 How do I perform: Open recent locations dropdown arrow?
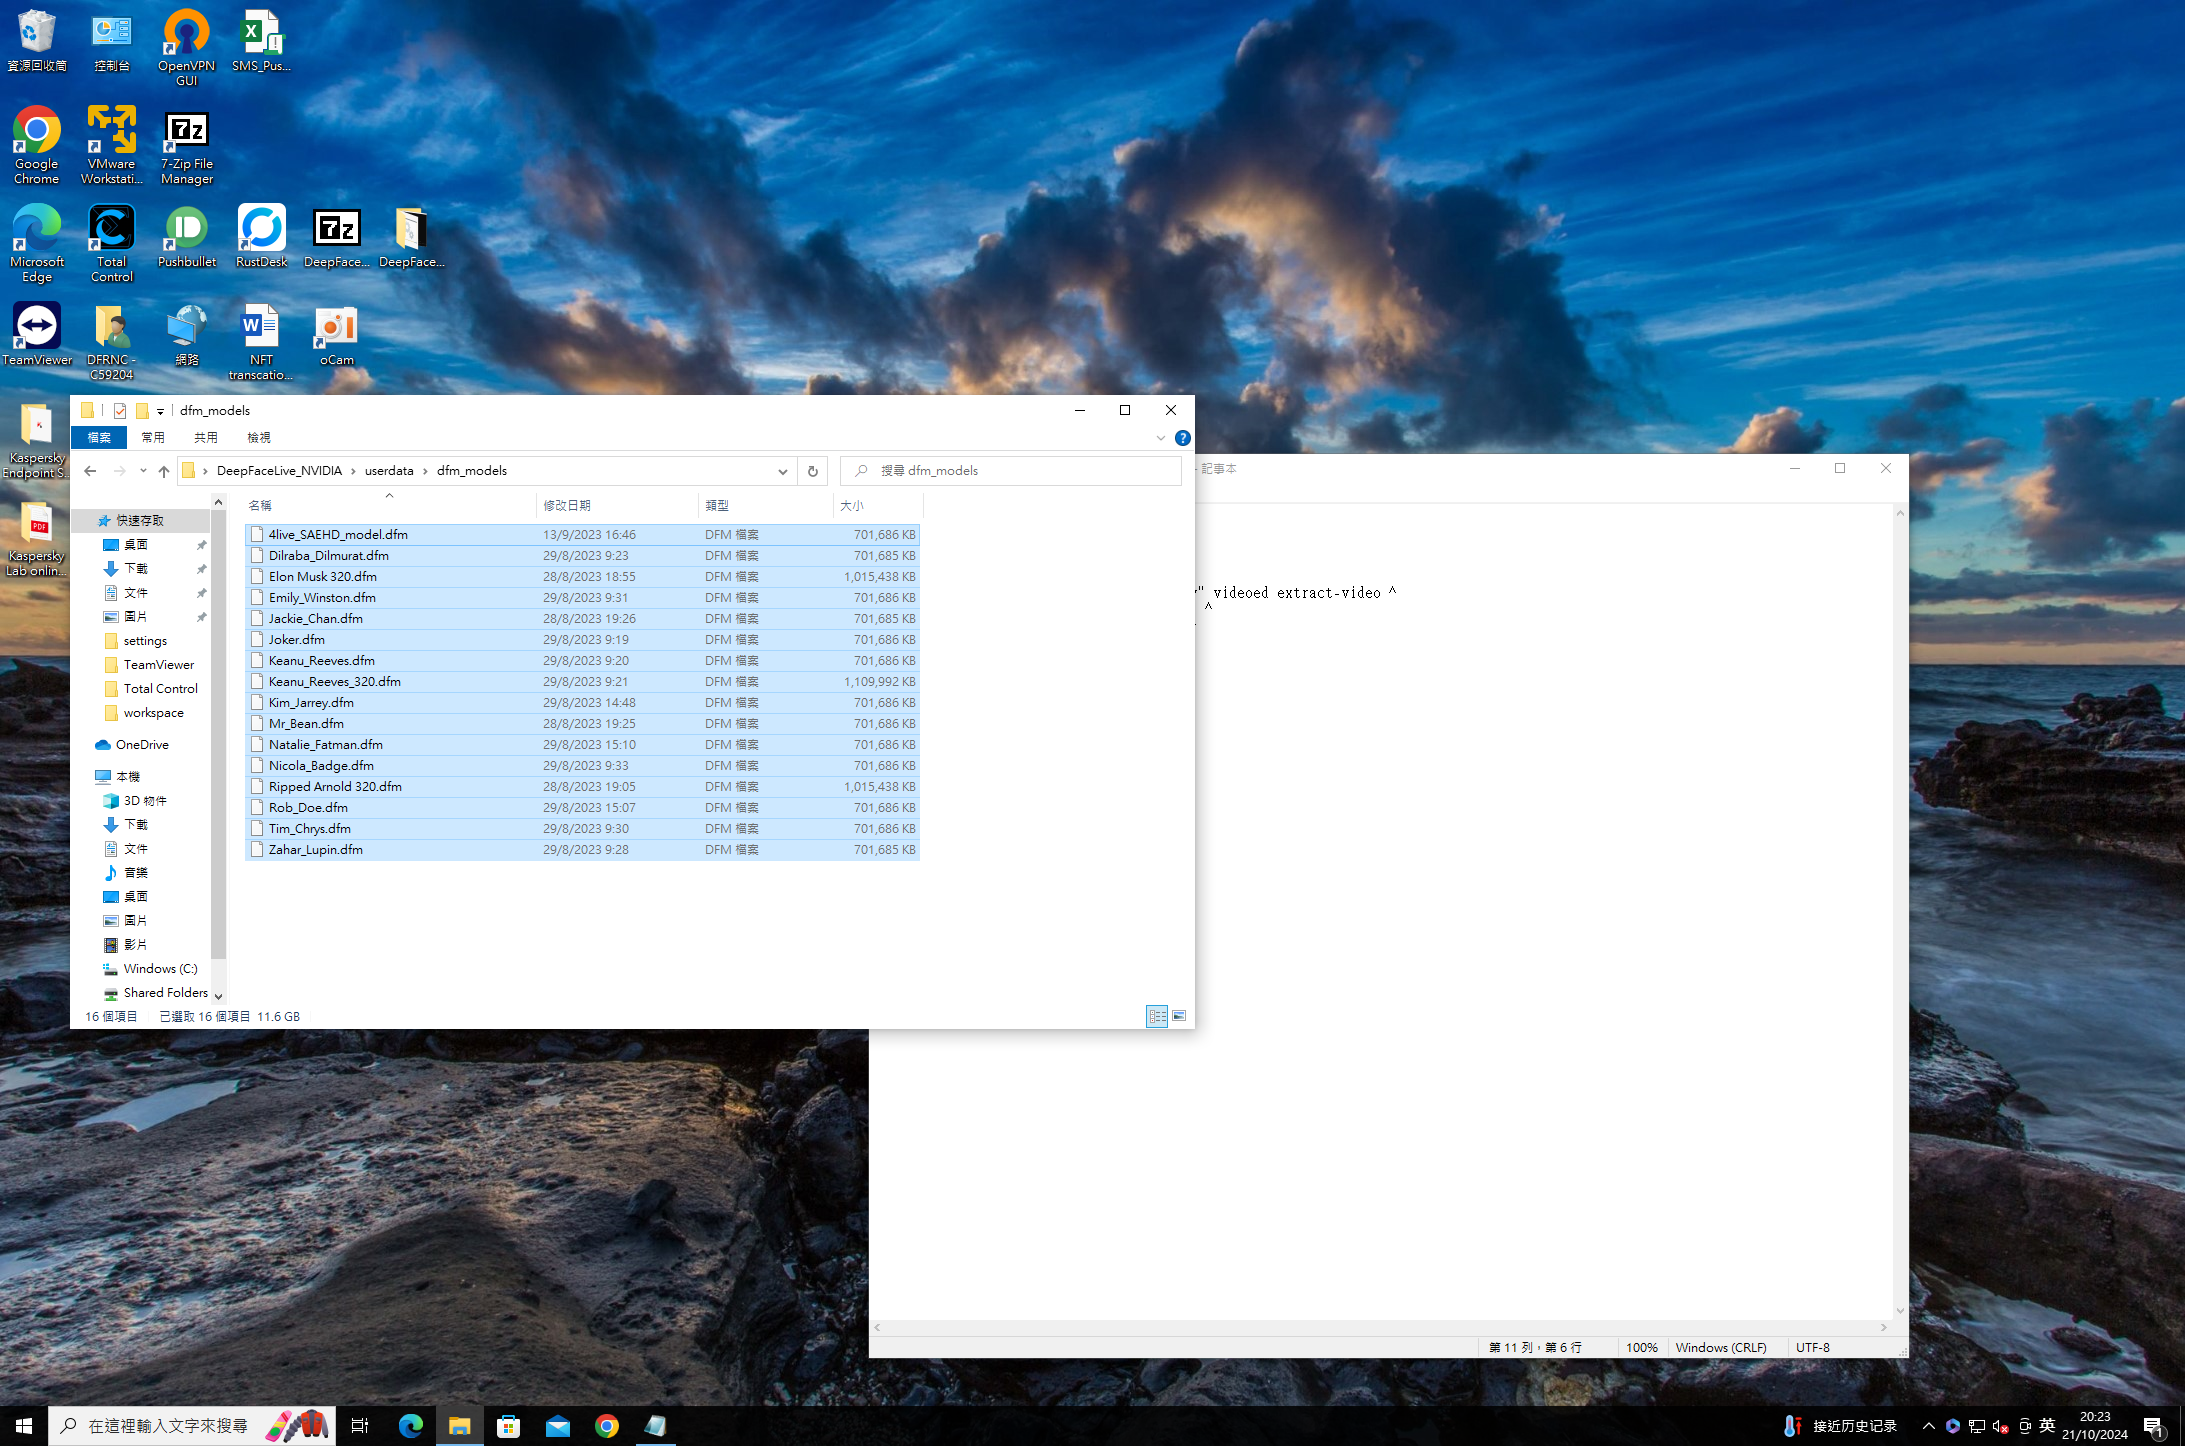(143, 471)
